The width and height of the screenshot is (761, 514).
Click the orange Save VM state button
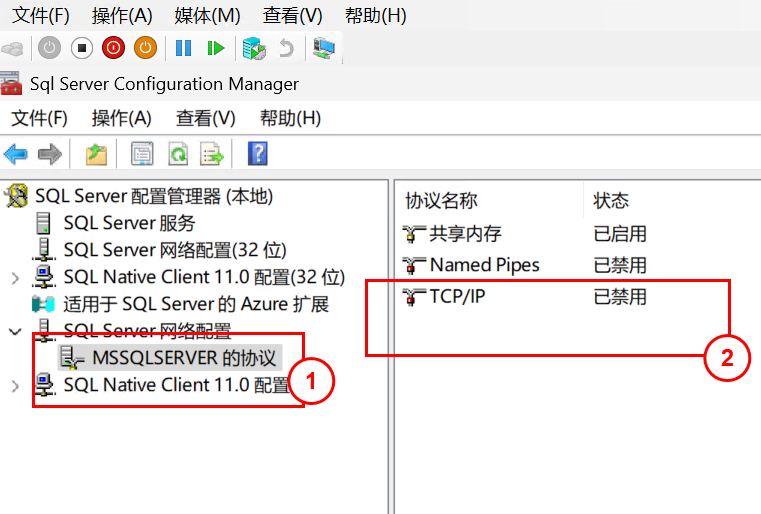pyautogui.click(x=145, y=47)
